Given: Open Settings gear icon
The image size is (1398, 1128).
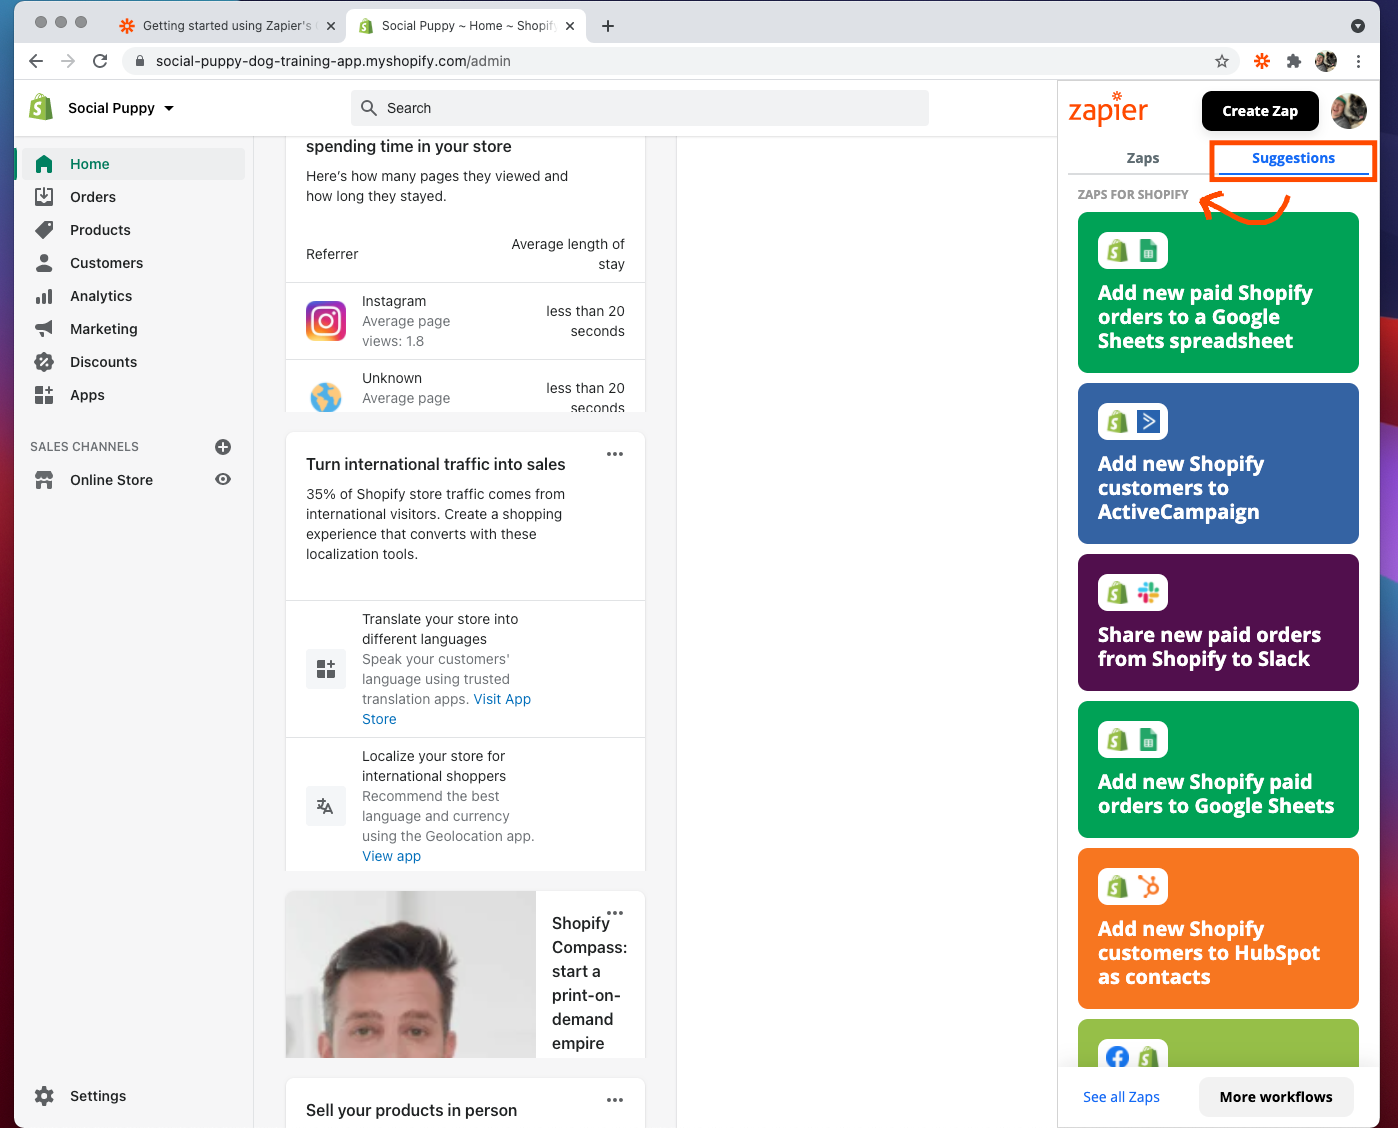Looking at the screenshot, I should [x=44, y=1096].
